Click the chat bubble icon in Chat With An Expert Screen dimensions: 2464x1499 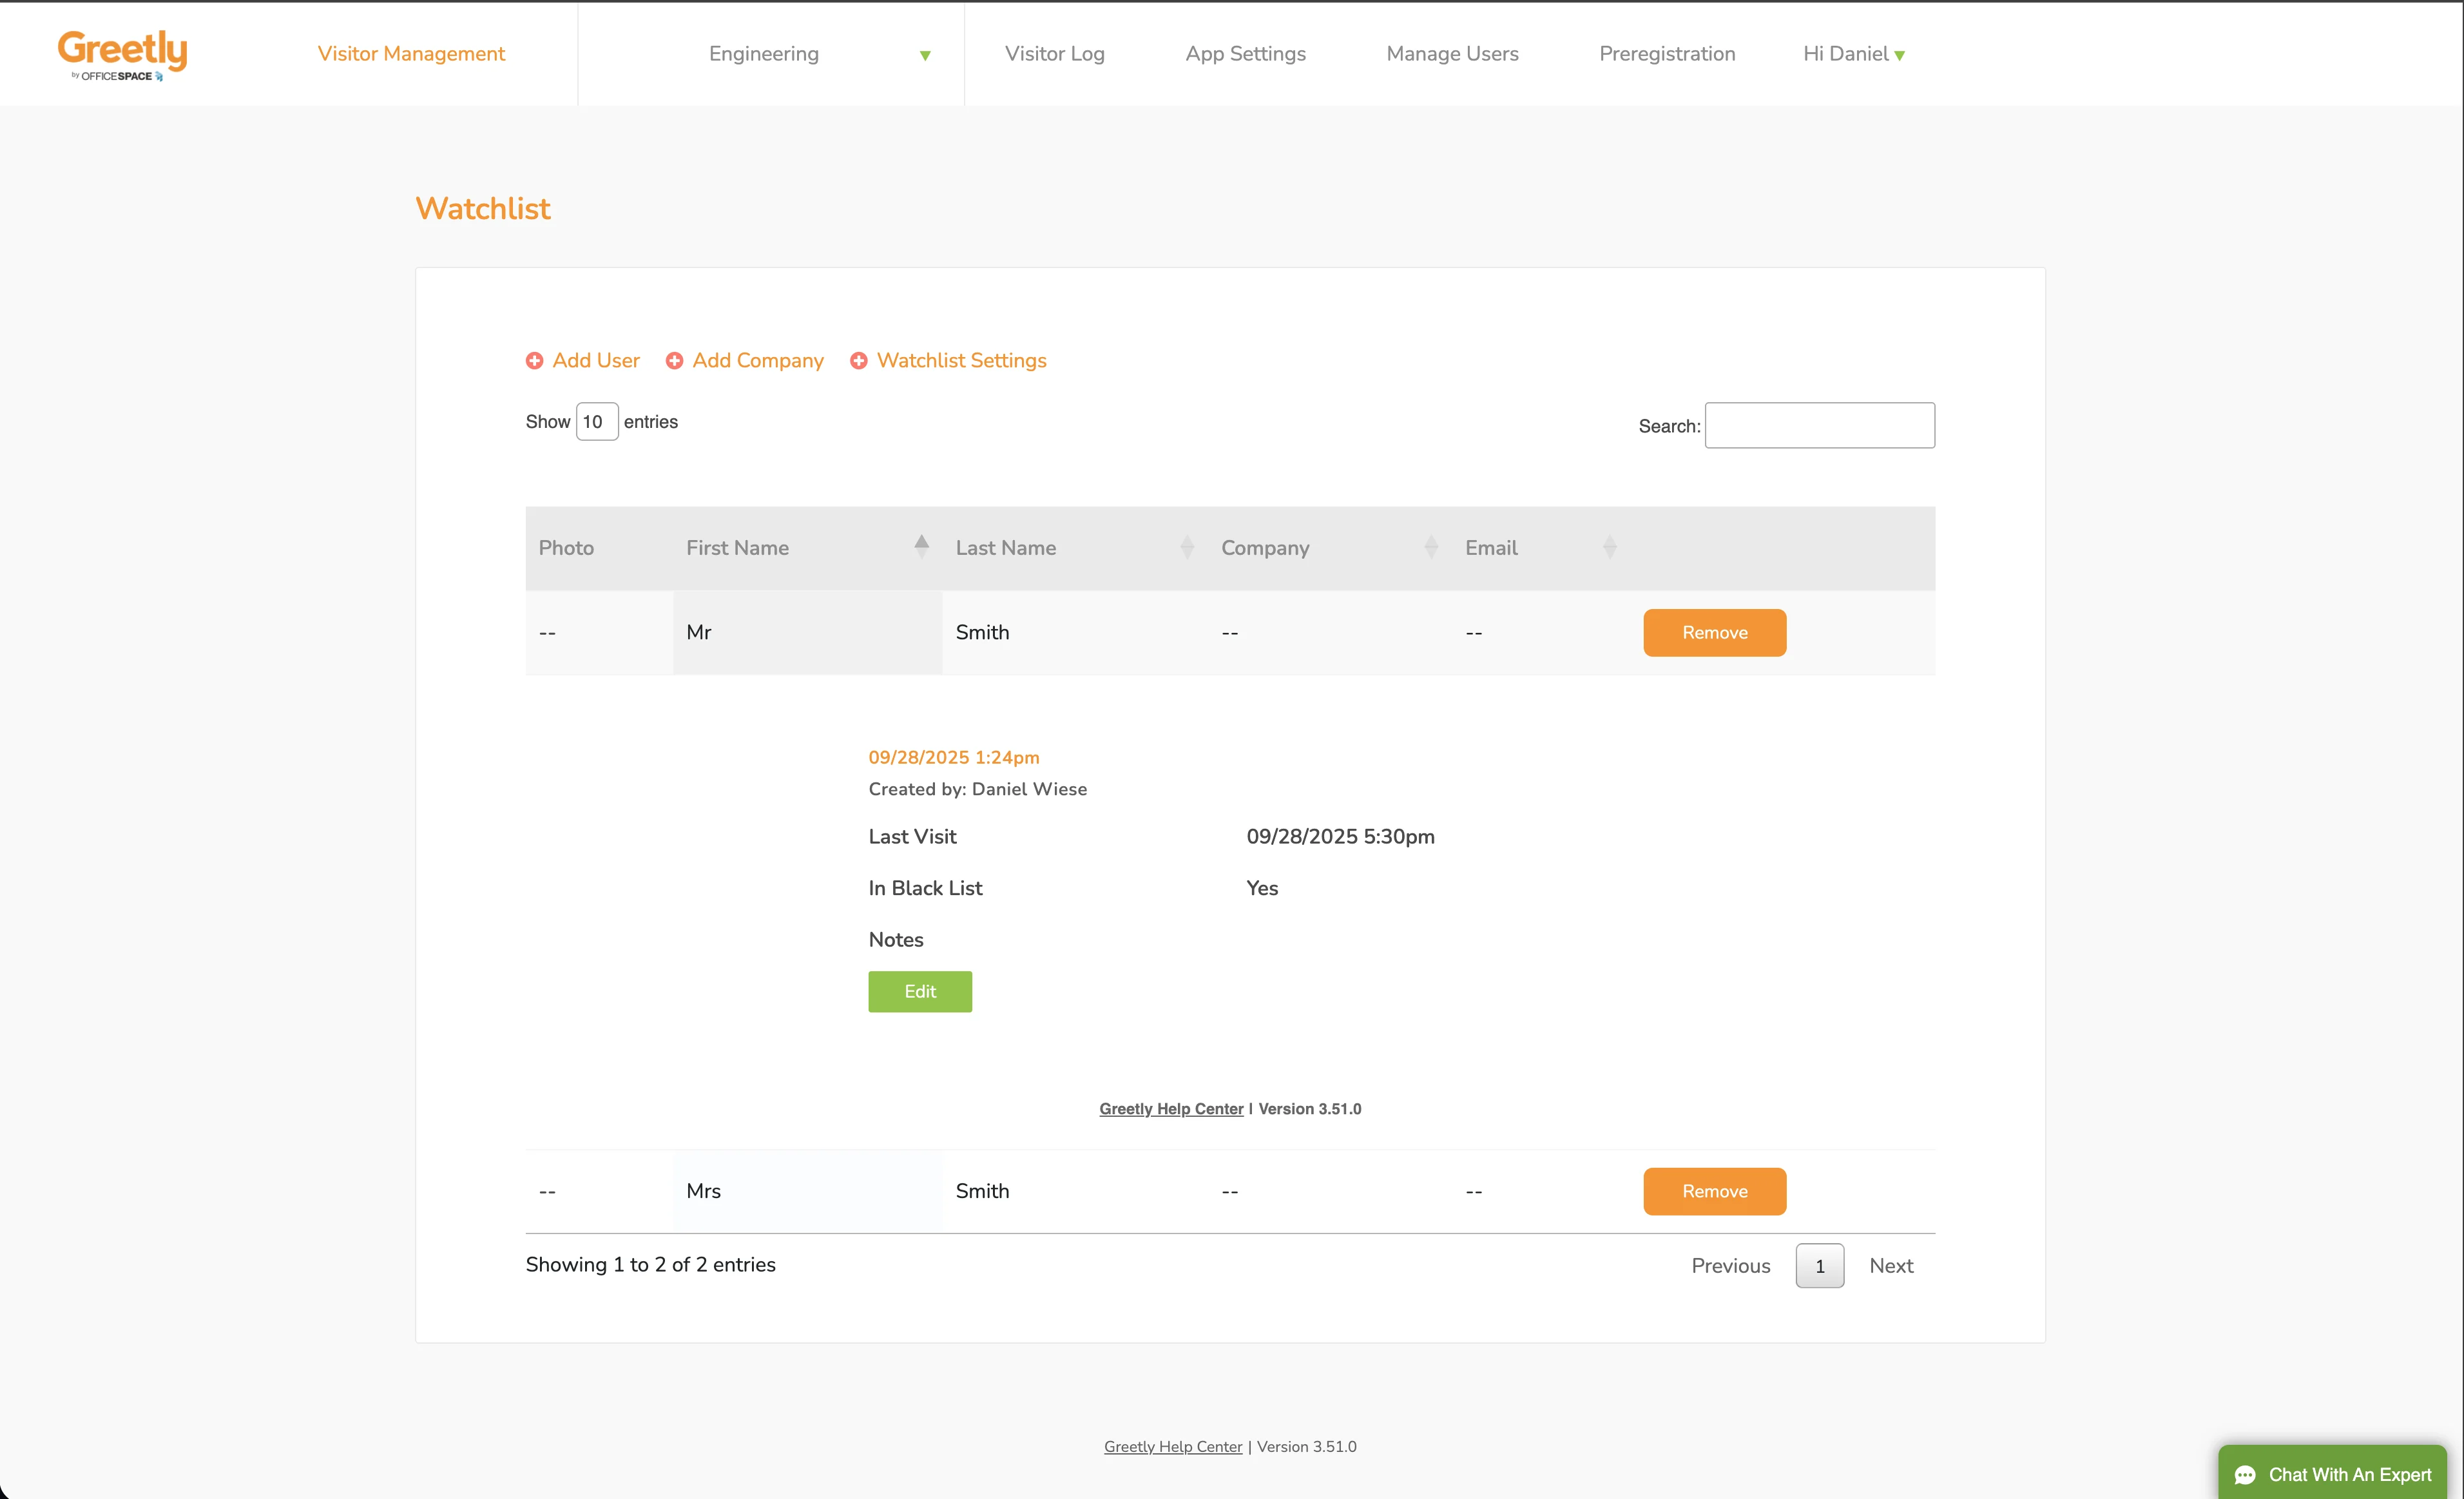tap(2244, 1474)
